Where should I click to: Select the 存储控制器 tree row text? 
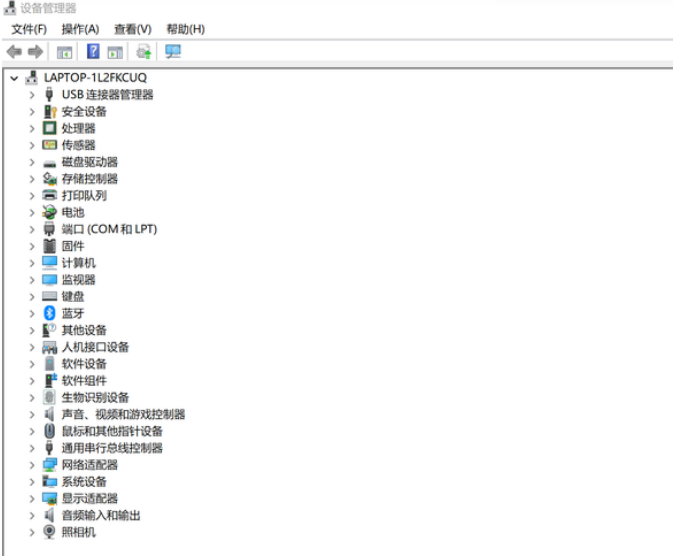point(90,179)
